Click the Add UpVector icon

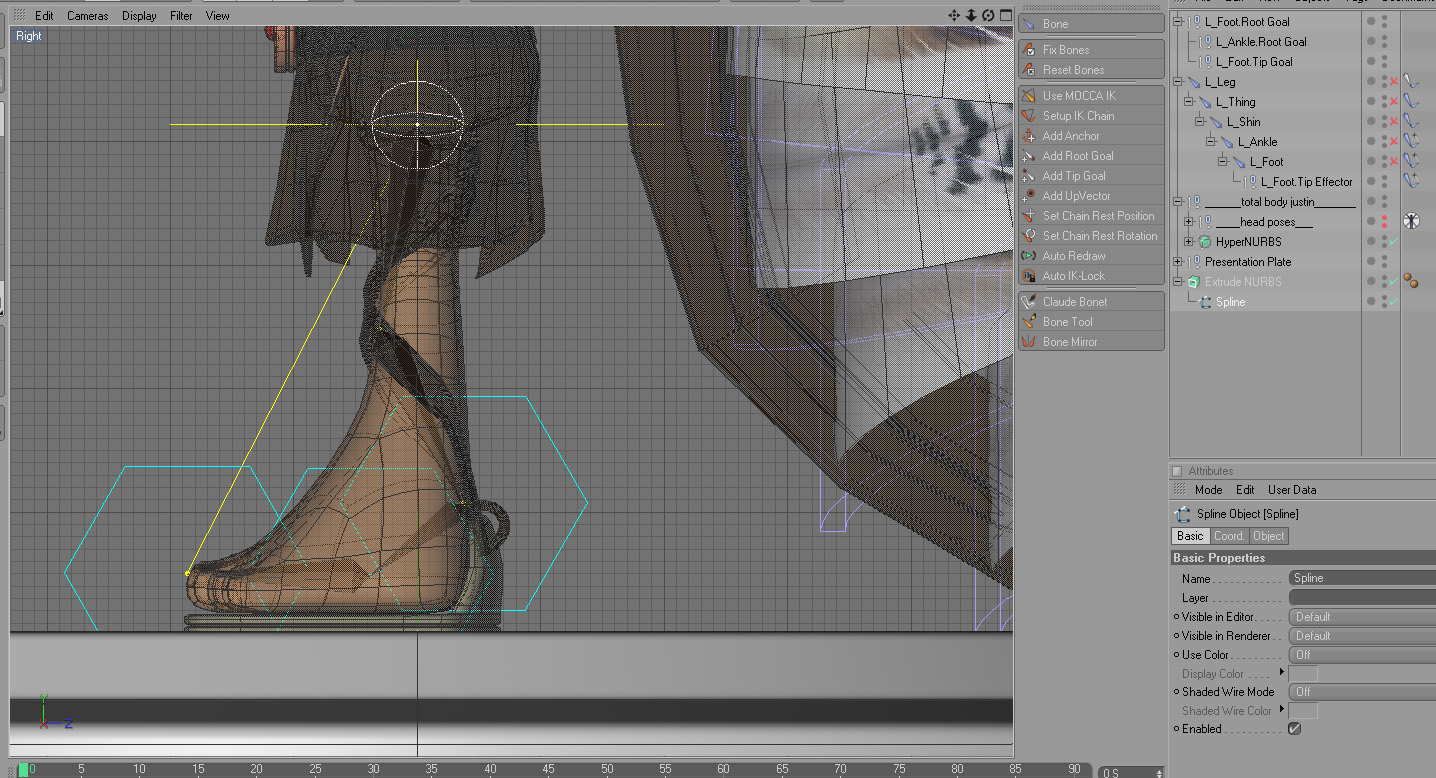[1028, 196]
